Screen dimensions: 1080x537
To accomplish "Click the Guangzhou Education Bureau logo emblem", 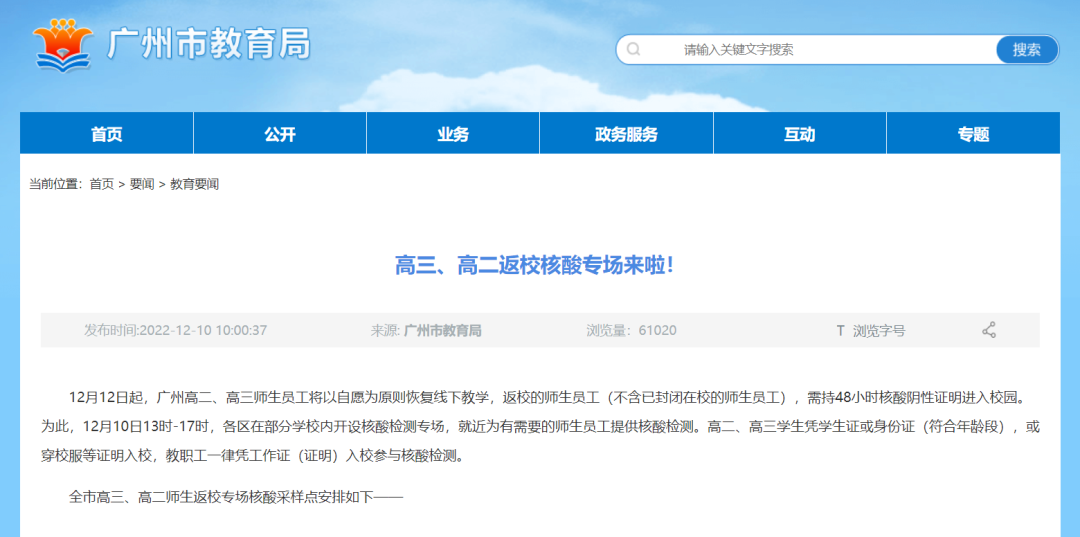I will [63, 45].
